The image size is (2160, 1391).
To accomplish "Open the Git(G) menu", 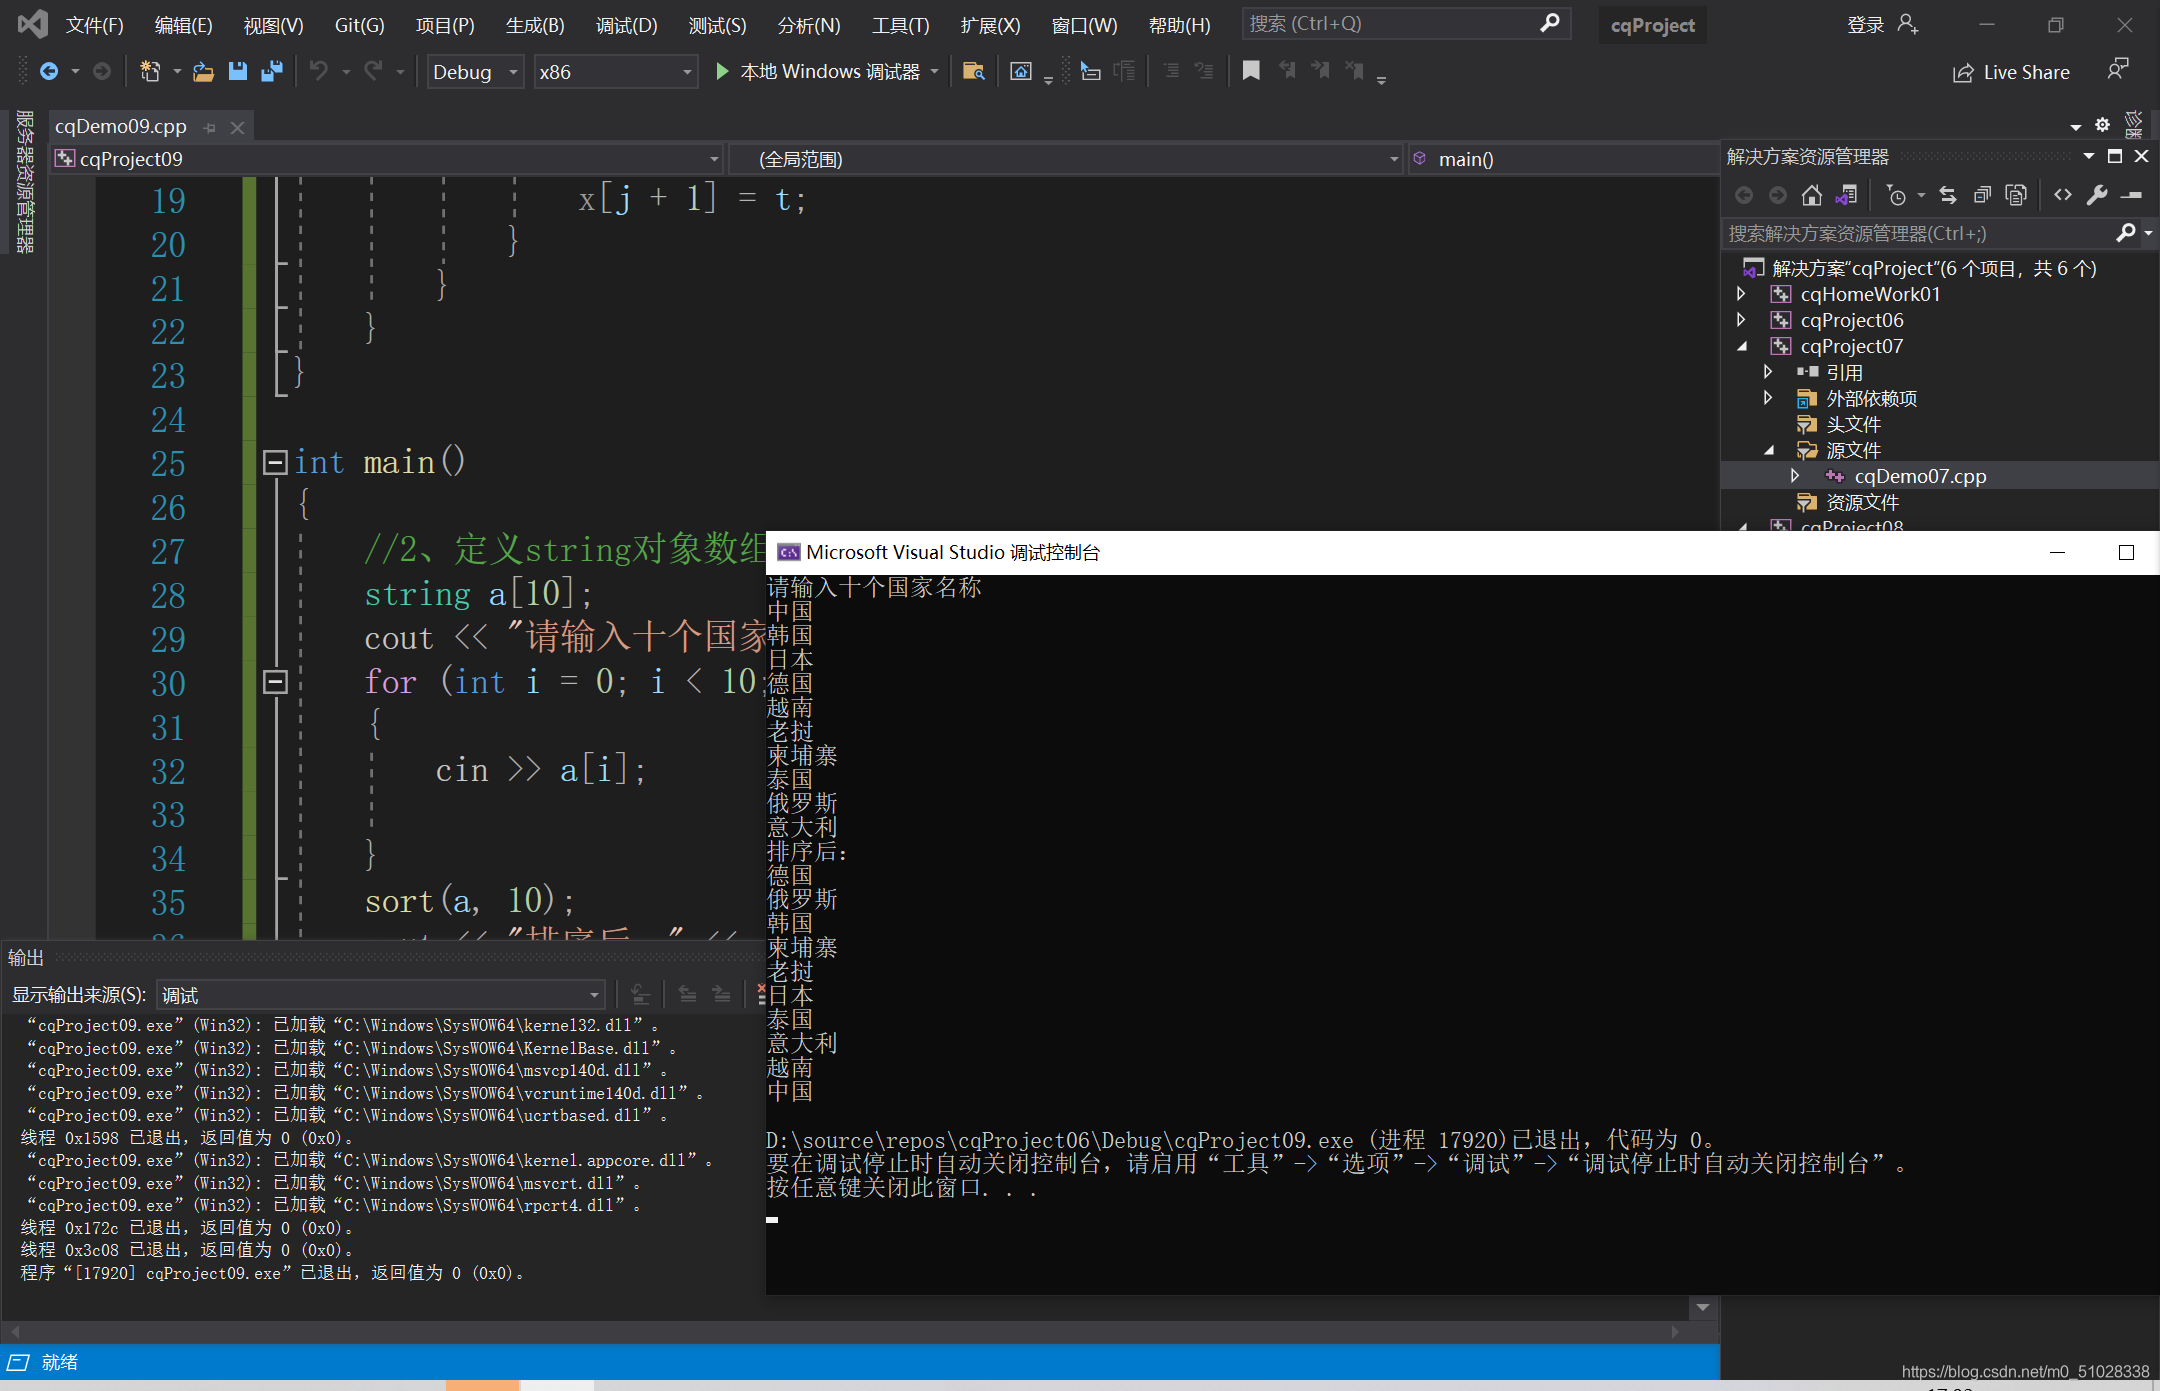I will point(359,25).
